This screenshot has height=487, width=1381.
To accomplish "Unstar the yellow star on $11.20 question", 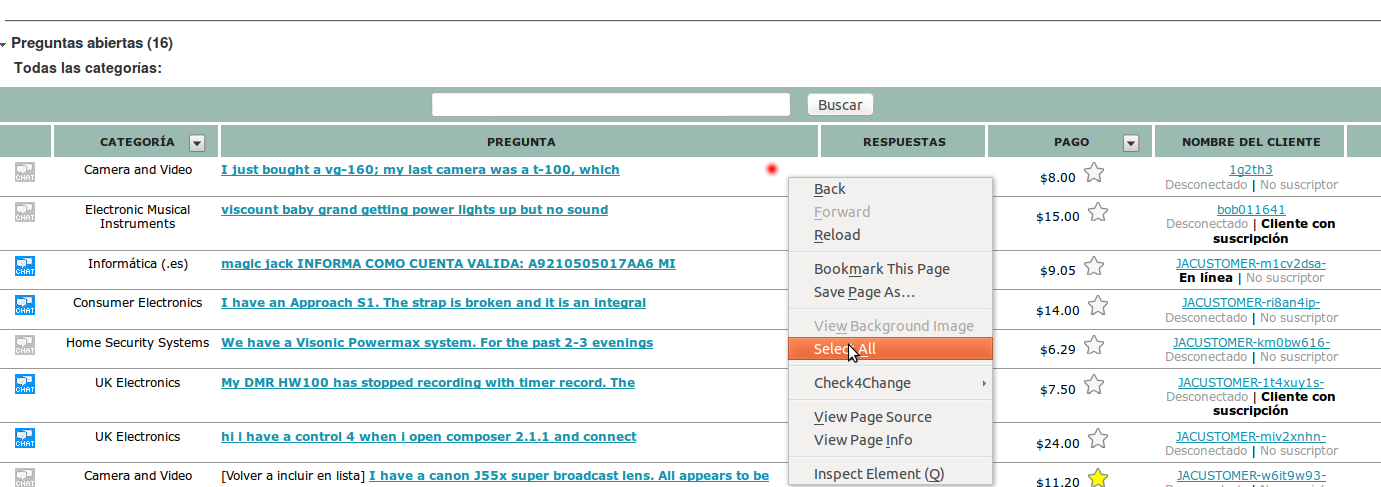I will pyautogui.click(x=1098, y=478).
